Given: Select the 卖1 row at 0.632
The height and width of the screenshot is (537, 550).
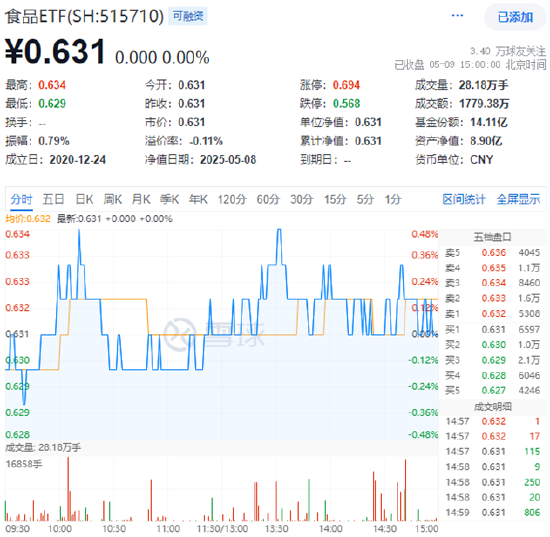Looking at the screenshot, I should tap(492, 314).
